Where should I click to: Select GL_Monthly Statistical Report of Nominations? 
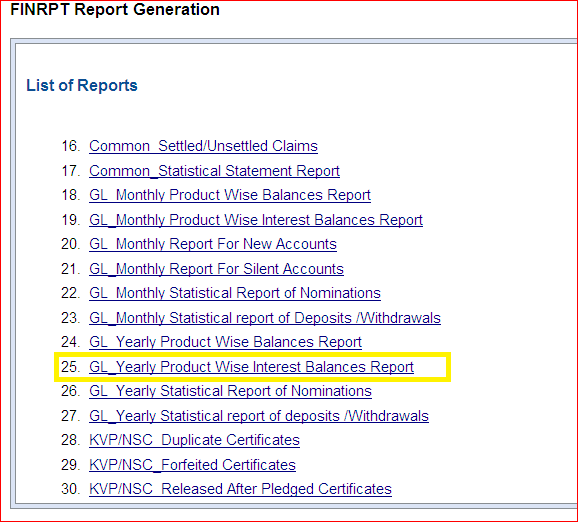click(234, 293)
